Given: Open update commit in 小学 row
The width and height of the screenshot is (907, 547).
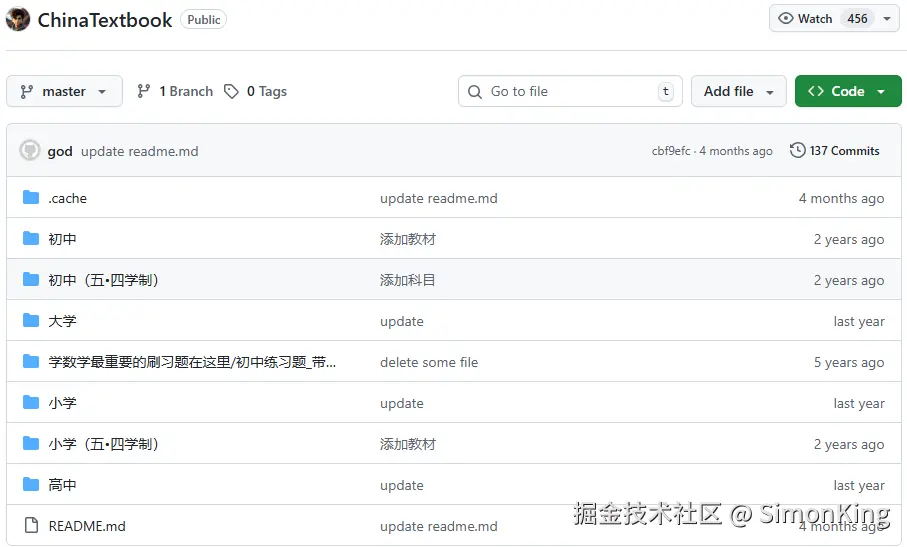Looking at the screenshot, I should pos(402,404).
